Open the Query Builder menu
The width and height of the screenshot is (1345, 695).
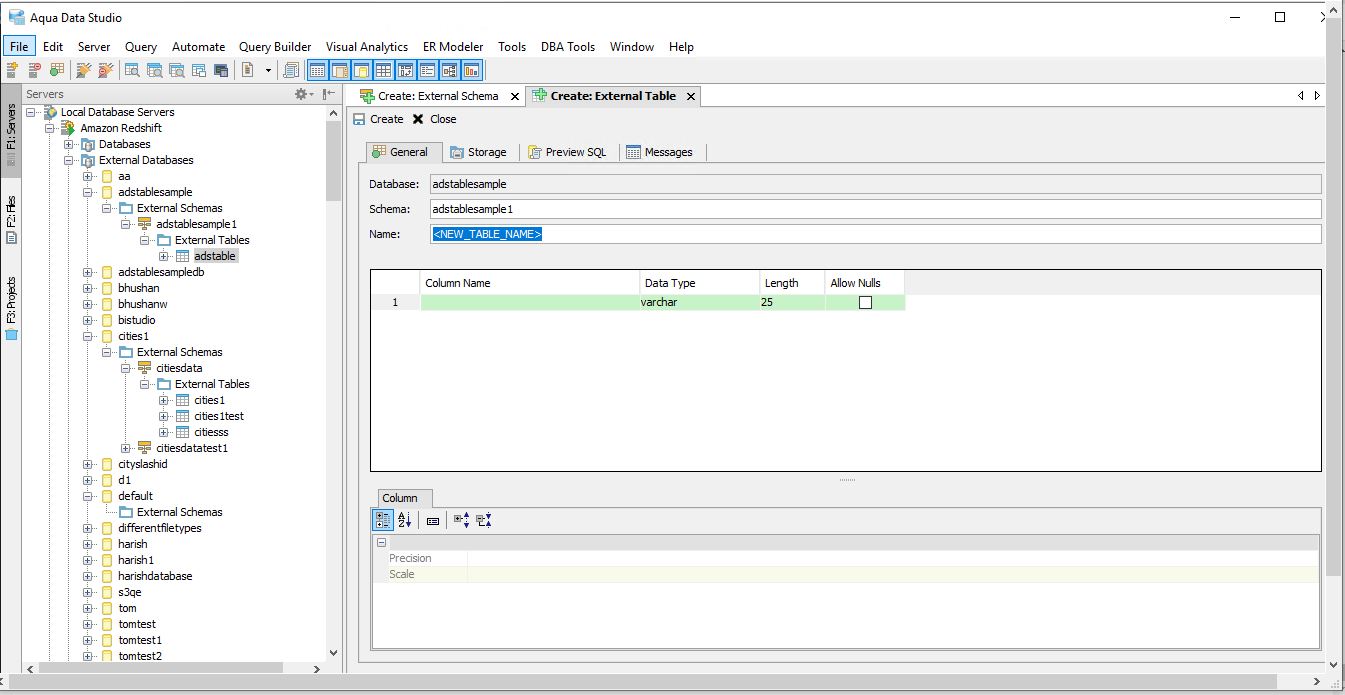click(x=275, y=46)
